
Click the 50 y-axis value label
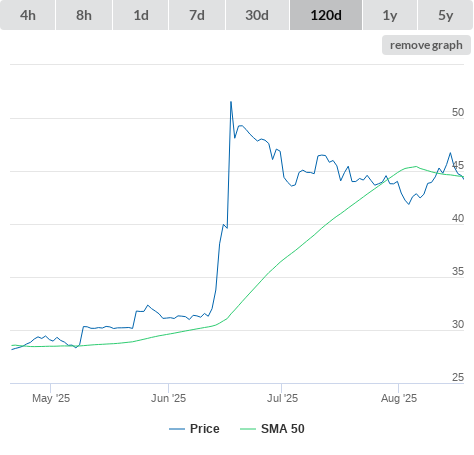(458, 112)
